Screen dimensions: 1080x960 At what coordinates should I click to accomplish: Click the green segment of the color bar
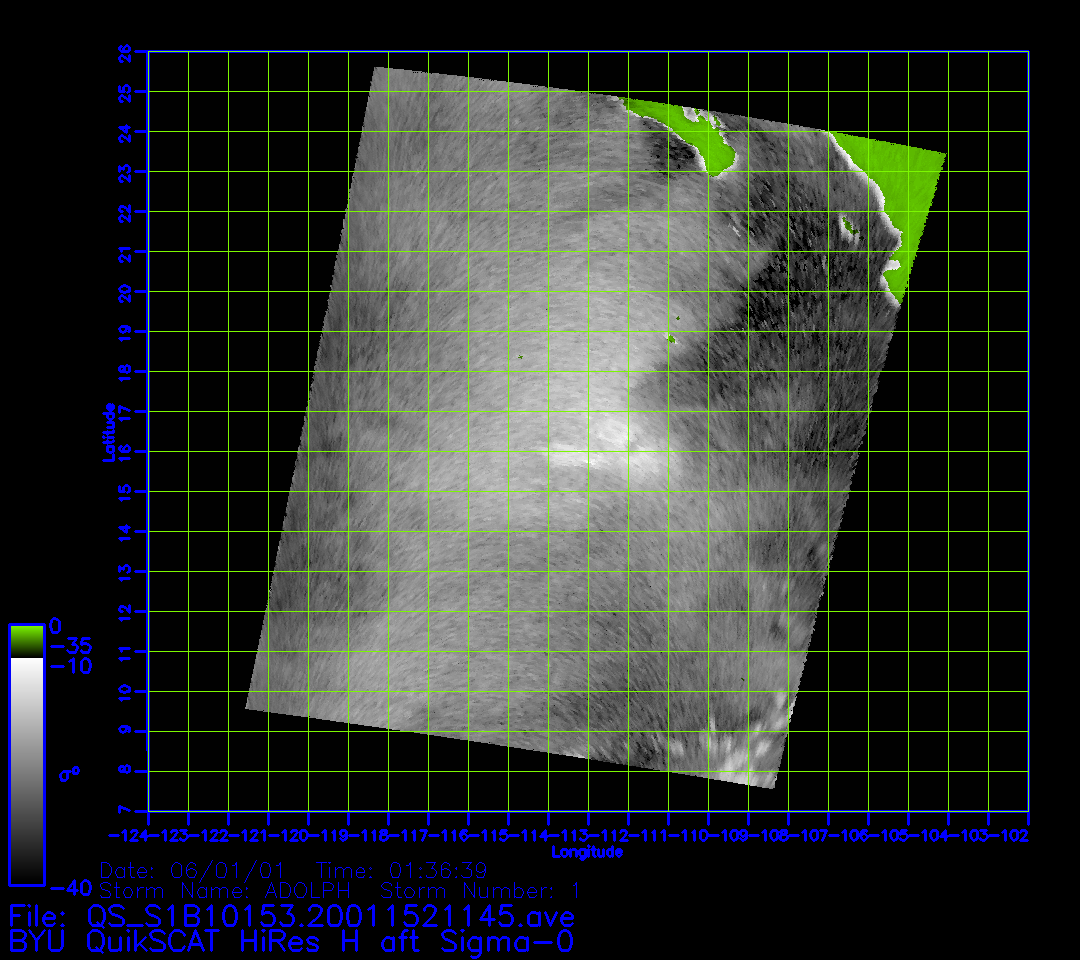(x=26, y=640)
